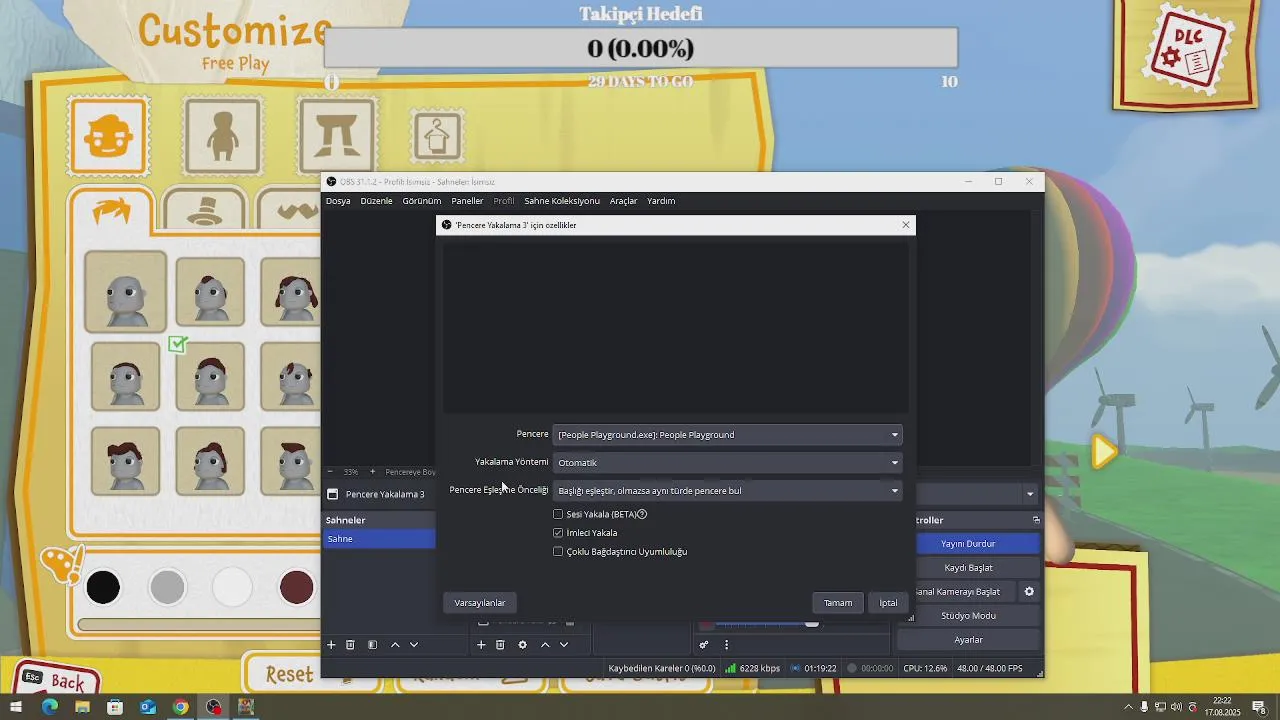Expand the dropdown right of the source toolbar
The width and height of the screenshot is (1280, 720).
pyautogui.click(x=1030, y=494)
